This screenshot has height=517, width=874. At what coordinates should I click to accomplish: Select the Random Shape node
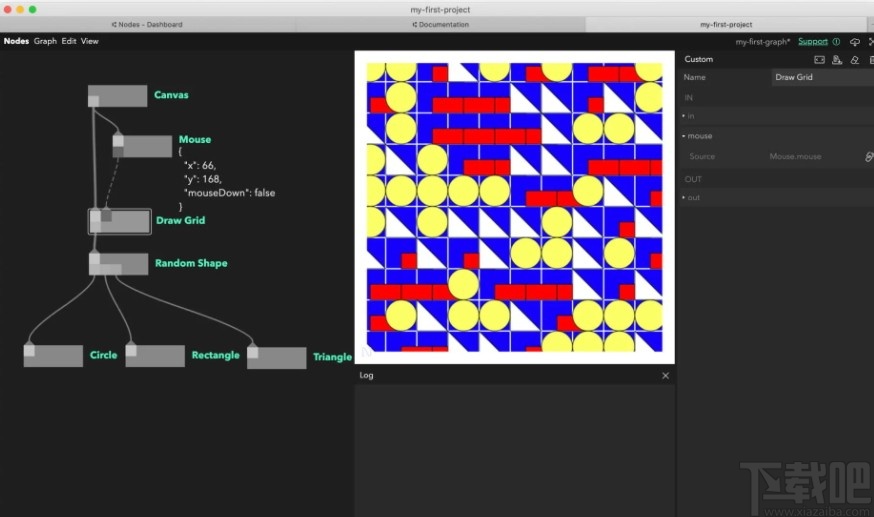(119, 264)
